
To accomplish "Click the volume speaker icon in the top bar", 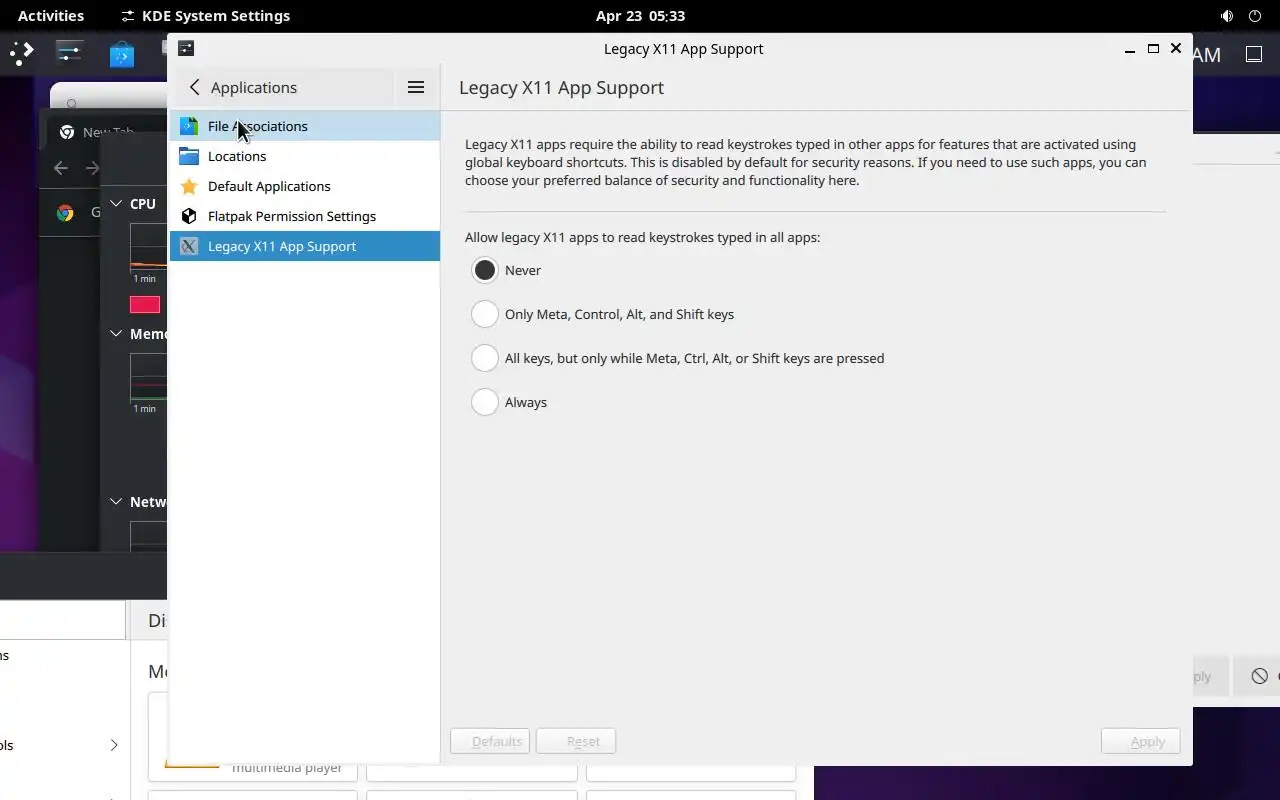I will [x=1227, y=16].
